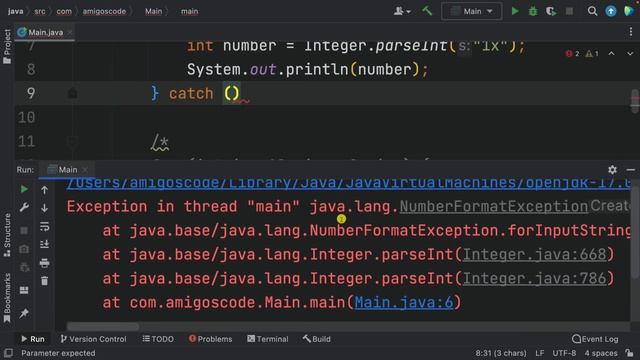
Task: Close the Main.java editor tab
Action: pos(70,32)
